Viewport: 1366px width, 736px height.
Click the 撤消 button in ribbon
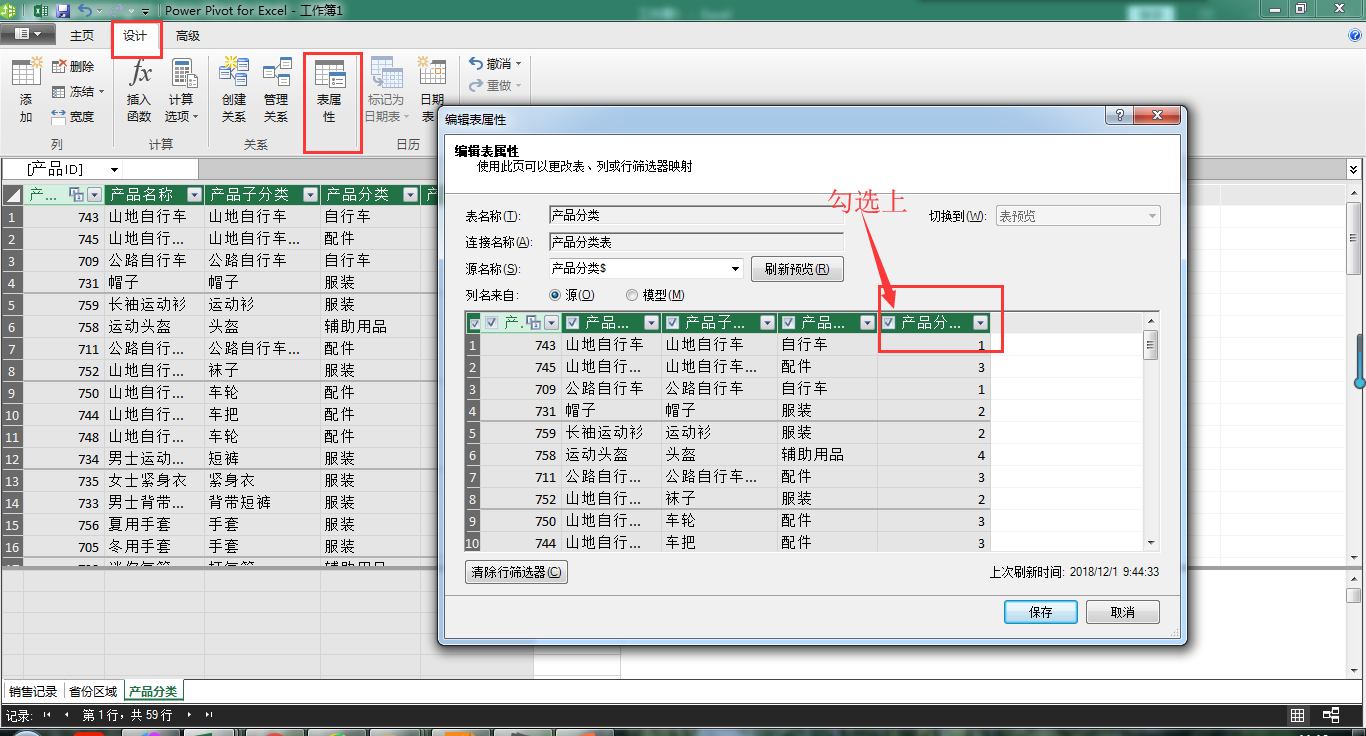pos(495,63)
